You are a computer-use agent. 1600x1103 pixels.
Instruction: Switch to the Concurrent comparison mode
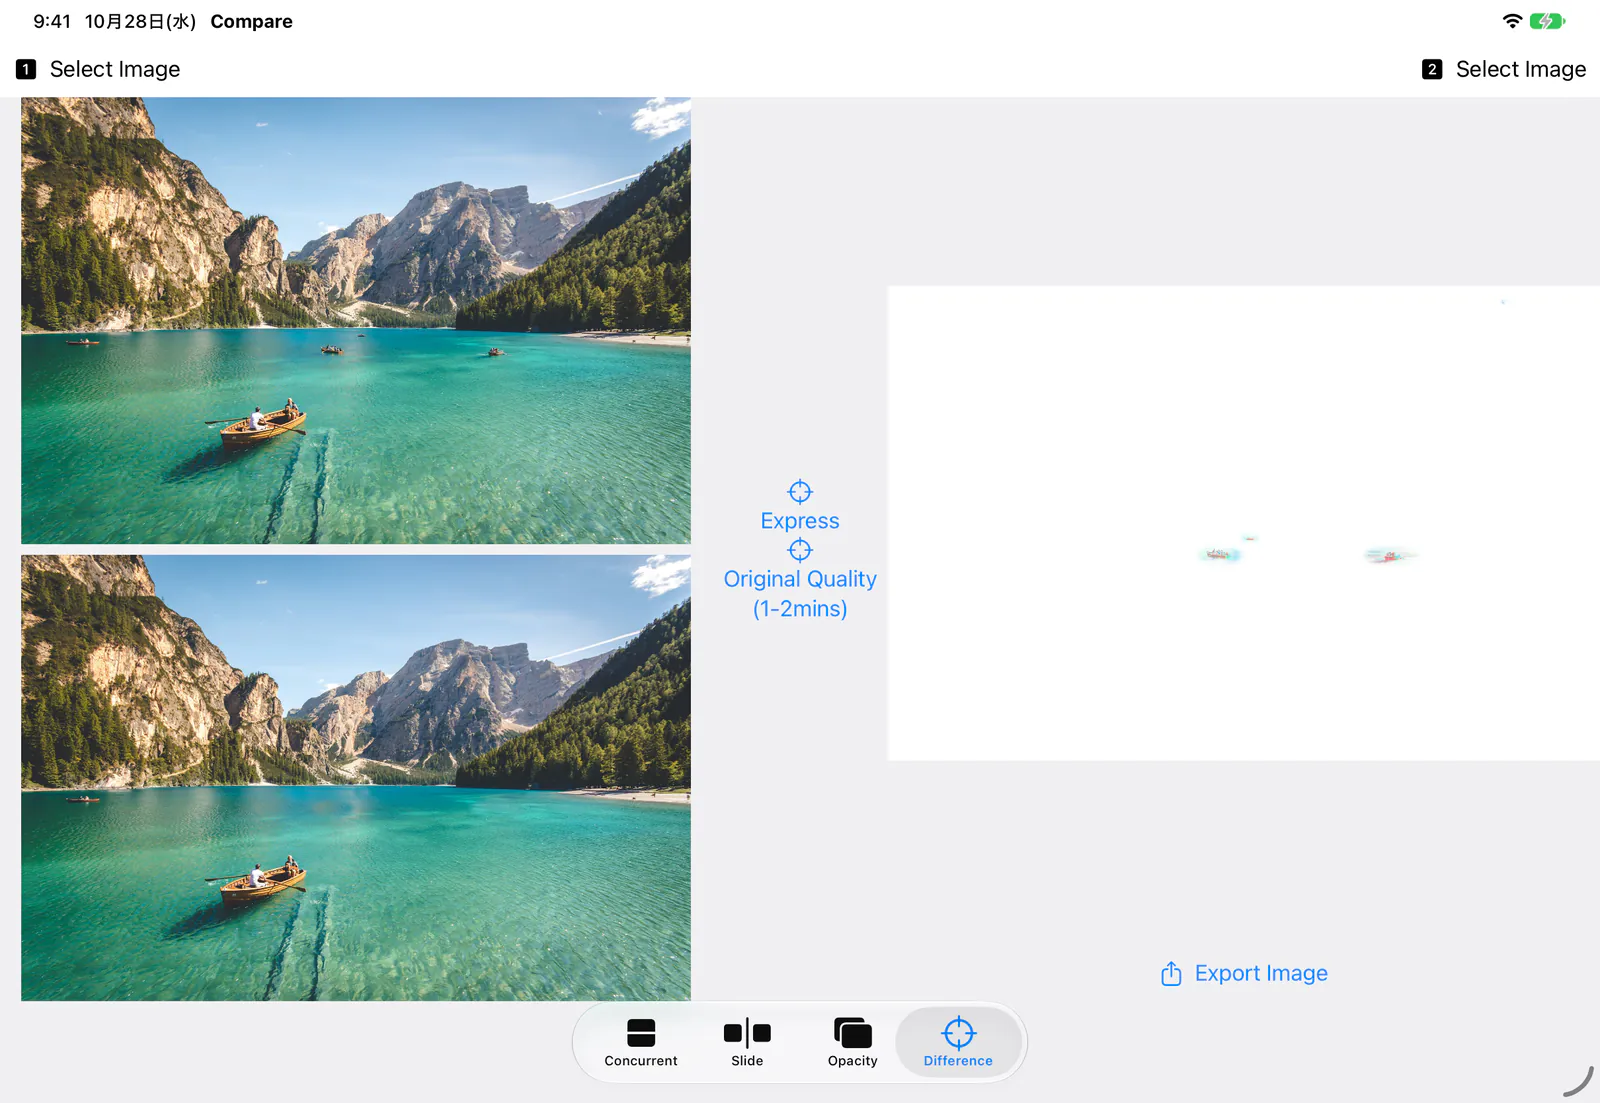[x=641, y=1043]
